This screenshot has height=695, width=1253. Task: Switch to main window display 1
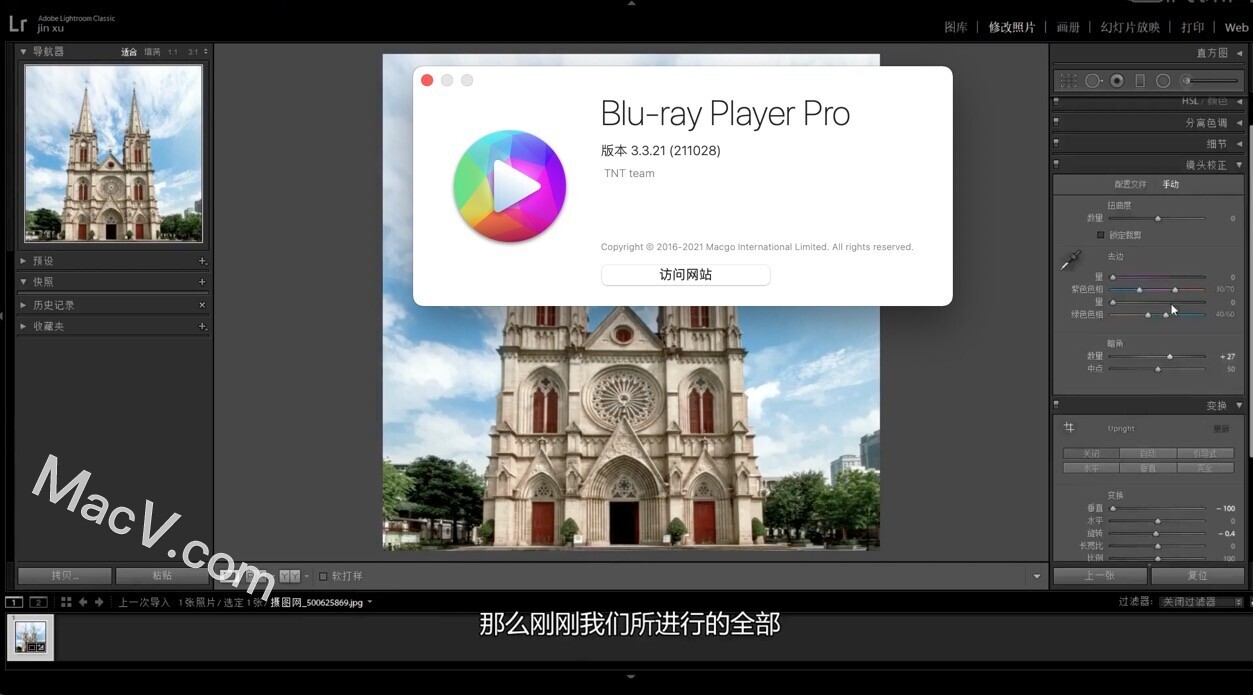point(14,602)
